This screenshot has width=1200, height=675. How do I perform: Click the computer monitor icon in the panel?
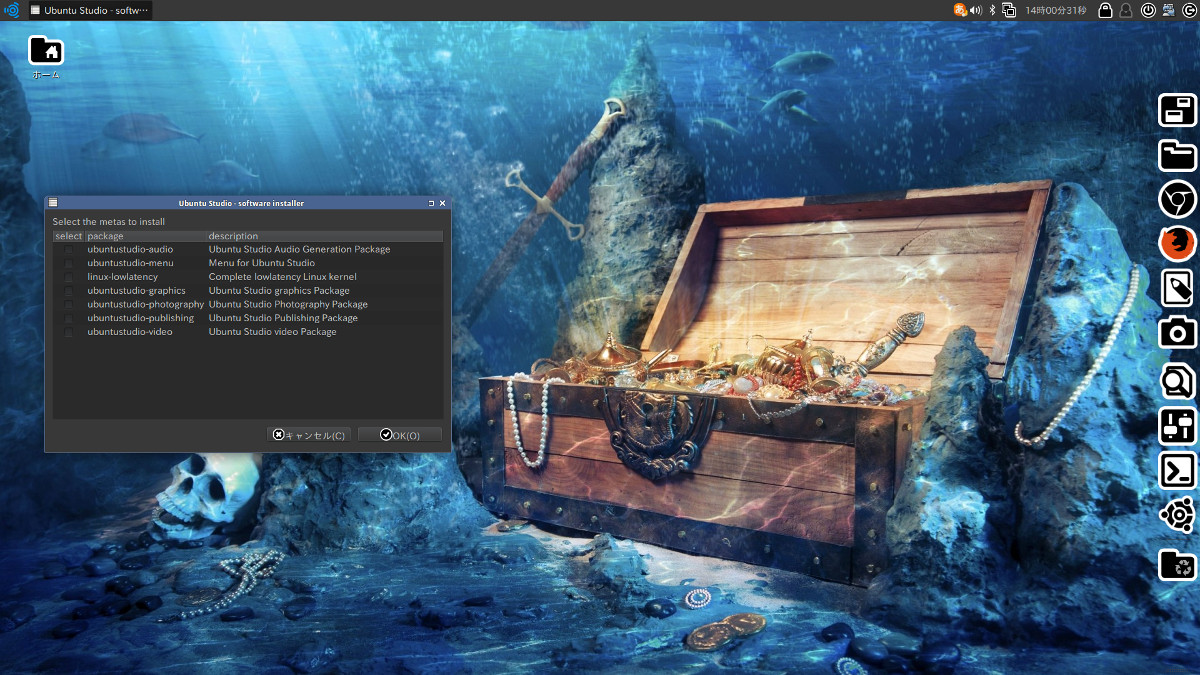point(1168,10)
